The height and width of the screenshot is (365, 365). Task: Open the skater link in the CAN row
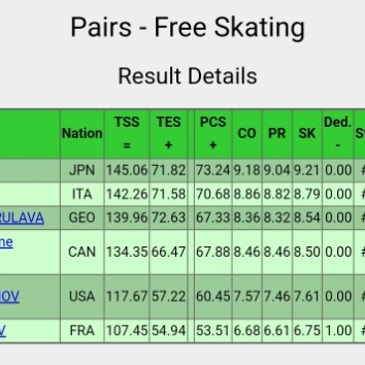pos(6,242)
